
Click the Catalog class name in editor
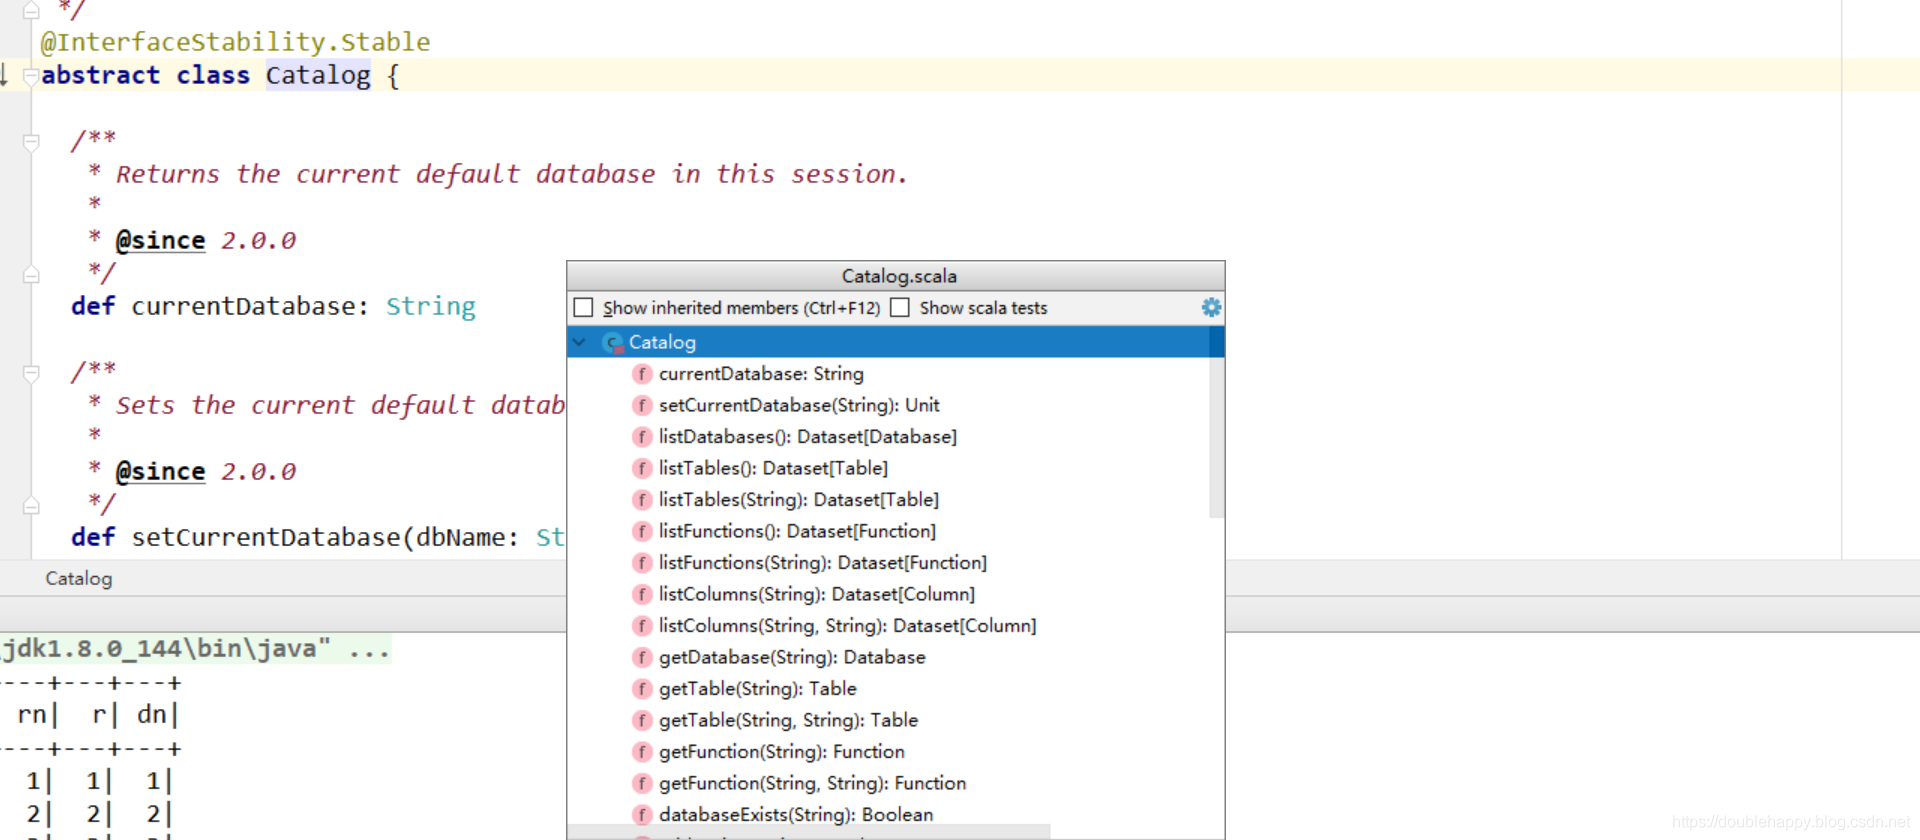click(318, 75)
